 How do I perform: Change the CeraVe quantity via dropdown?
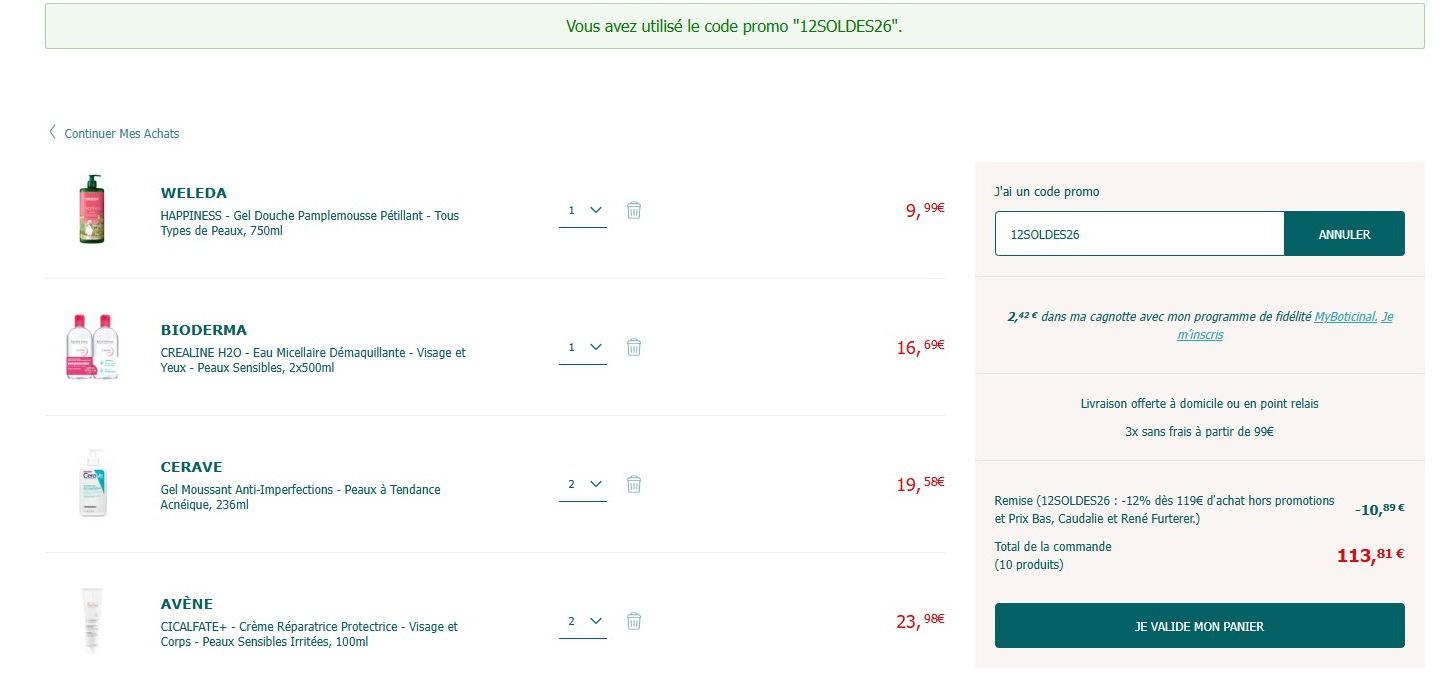pyautogui.click(x=583, y=484)
